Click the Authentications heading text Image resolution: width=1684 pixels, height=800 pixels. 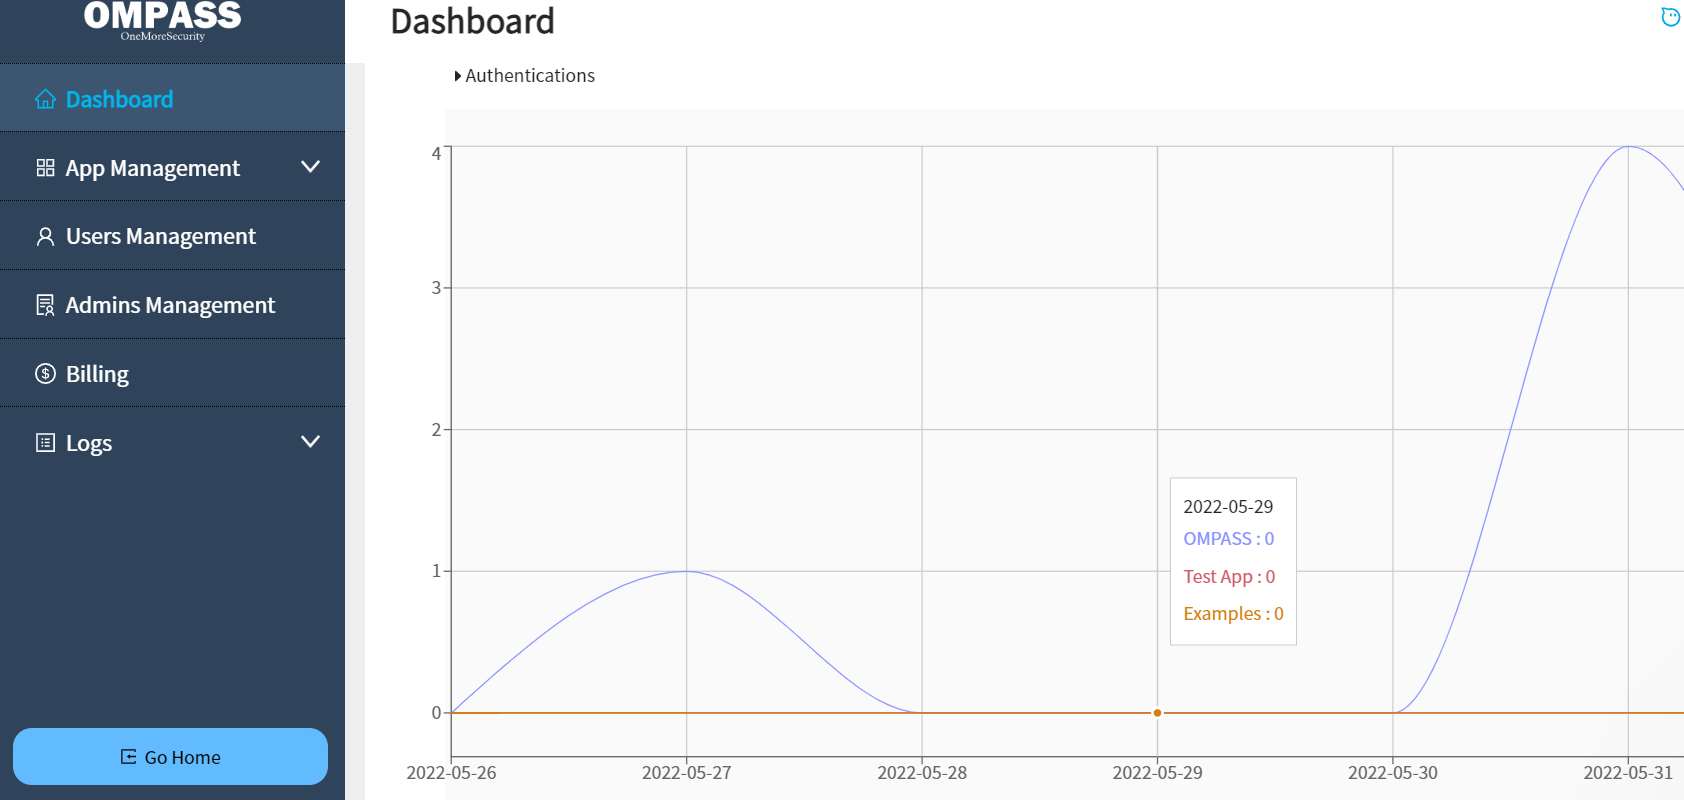pyautogui.click(x=530, y=76)
